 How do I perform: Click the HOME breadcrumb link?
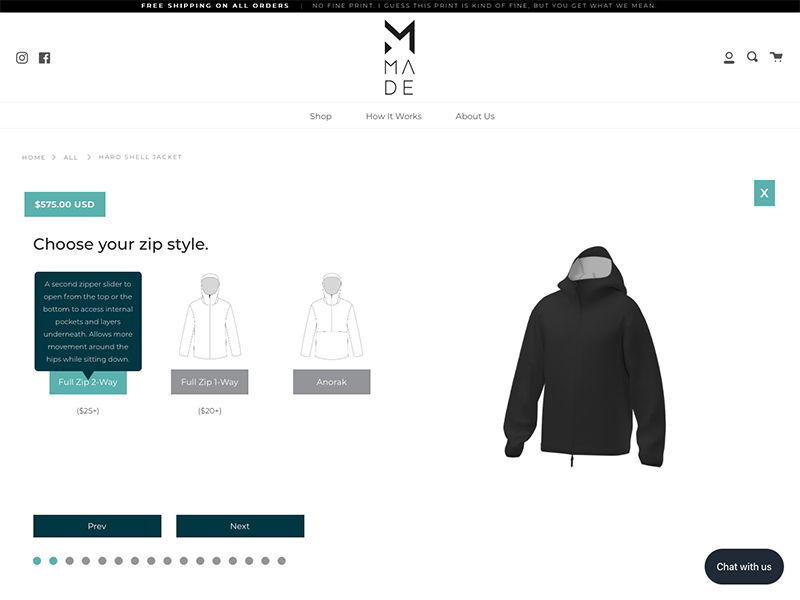[34, 158]
